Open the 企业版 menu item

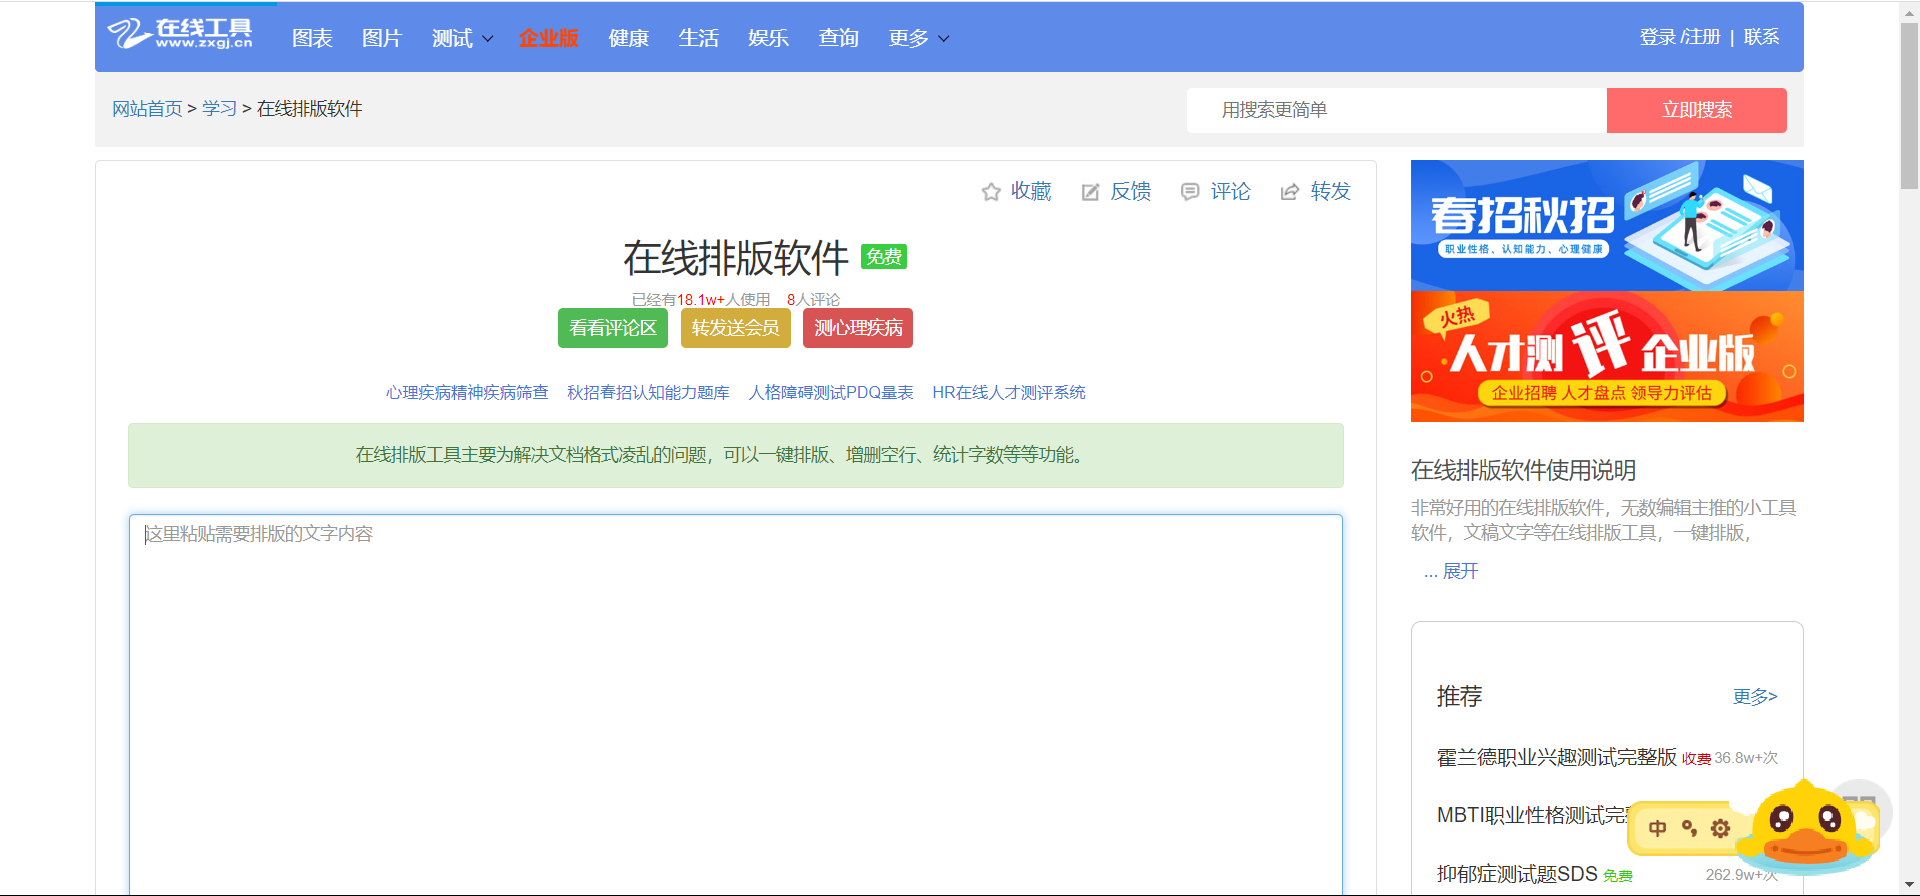[x=548, y=38]
